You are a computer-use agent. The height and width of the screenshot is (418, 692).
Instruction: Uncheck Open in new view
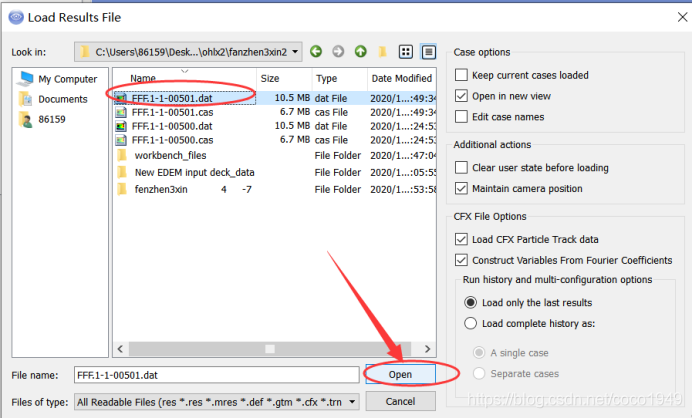[461, 96]
